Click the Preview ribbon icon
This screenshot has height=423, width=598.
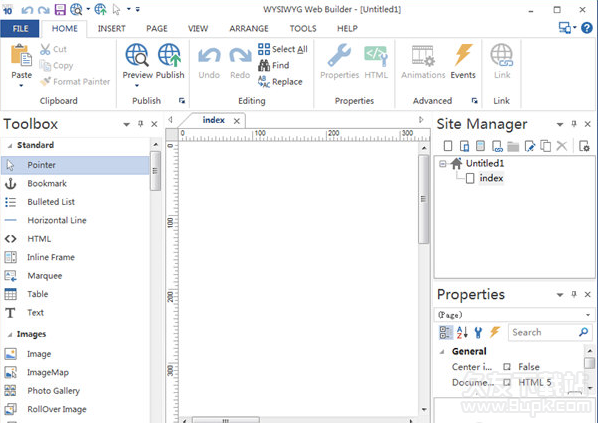tap(137, 56)
